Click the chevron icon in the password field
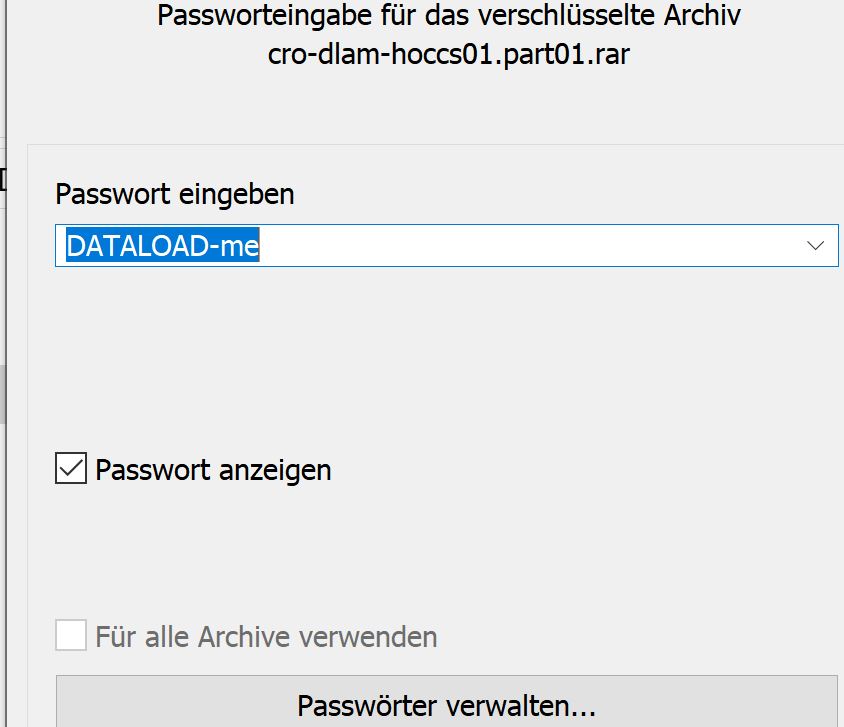This screenshot has width=844, height=727. [x=816, y=246]
